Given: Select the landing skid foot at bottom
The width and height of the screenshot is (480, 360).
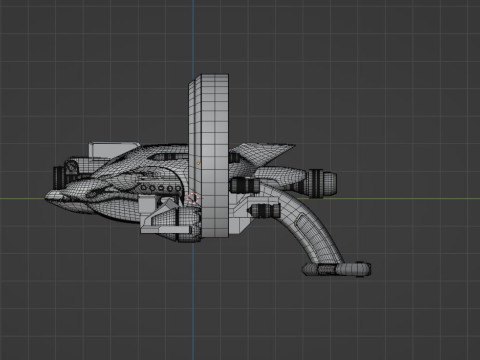Looking at the screenshot, I should (337, 269).
